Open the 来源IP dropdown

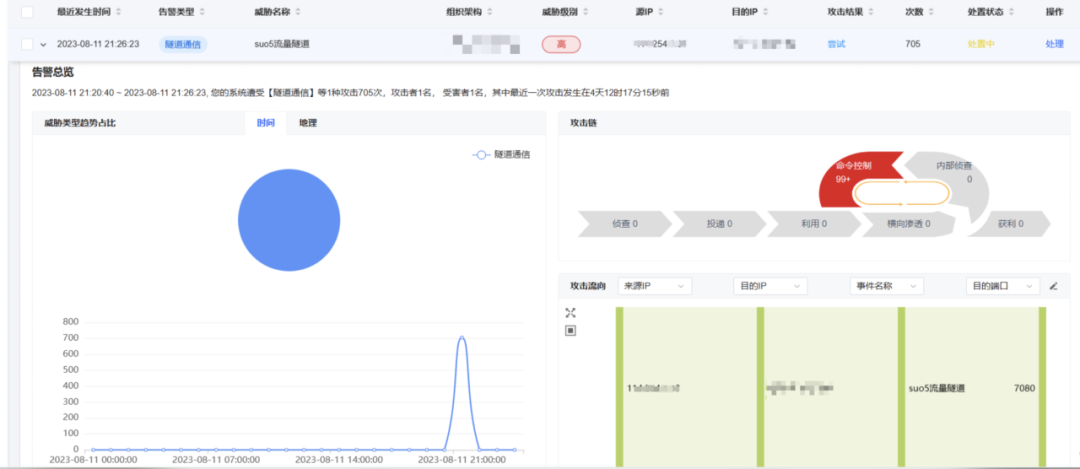tap(654, 286)
